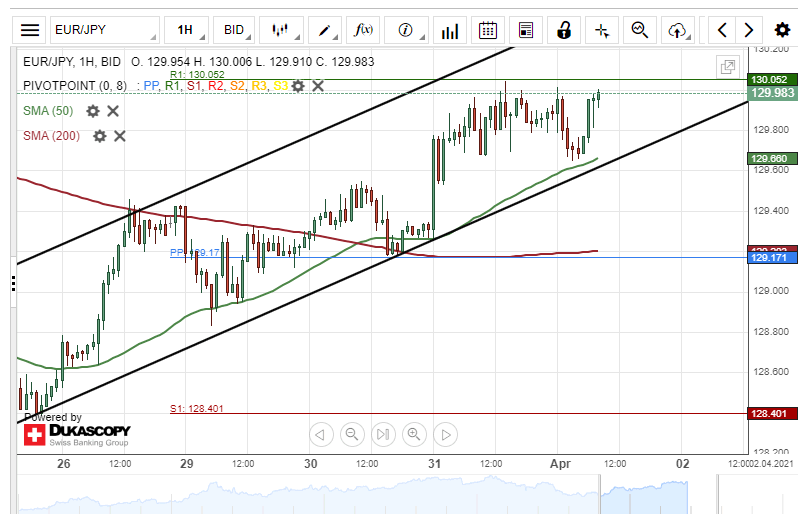The height and width of the screenshot is (519, 806).
Task: Click the magnifier zoom tool in toolbar
Action: pyautogui.click(x=640, y=30)
